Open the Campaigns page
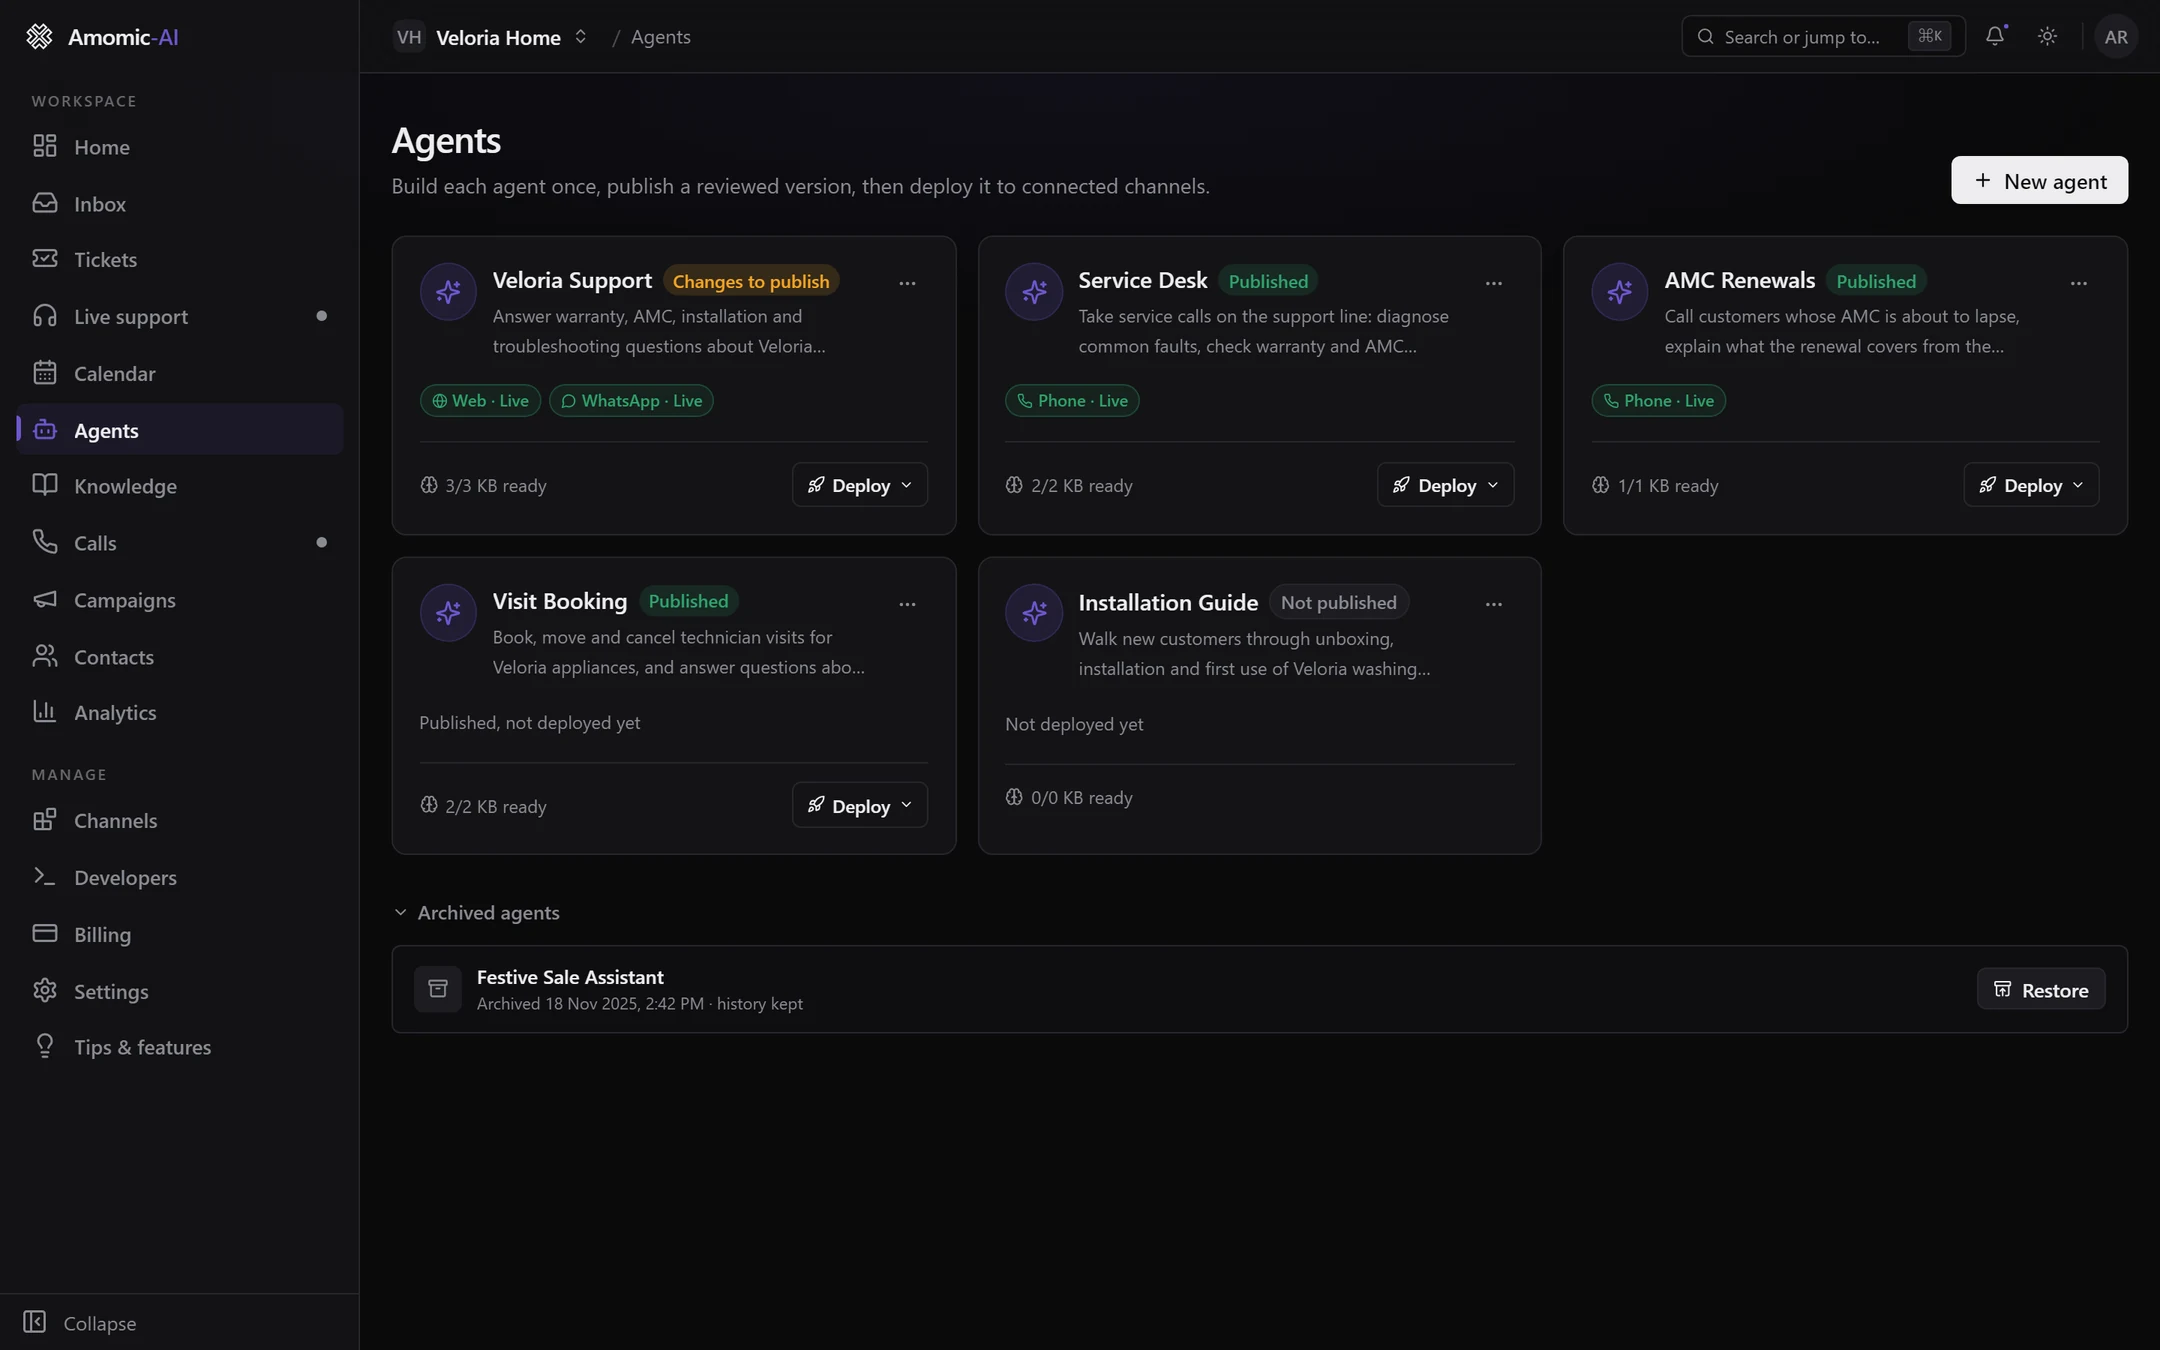 (x=180, y=599)
